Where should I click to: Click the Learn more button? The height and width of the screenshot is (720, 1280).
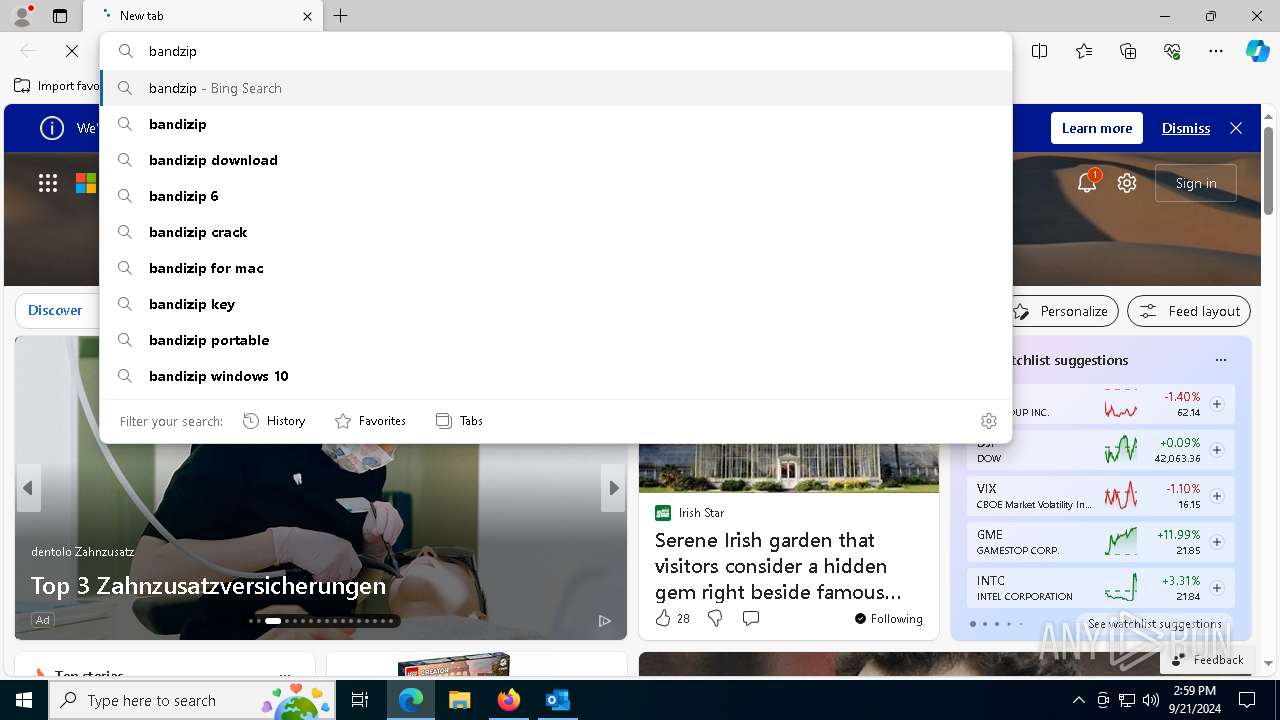click(1097, 128)
